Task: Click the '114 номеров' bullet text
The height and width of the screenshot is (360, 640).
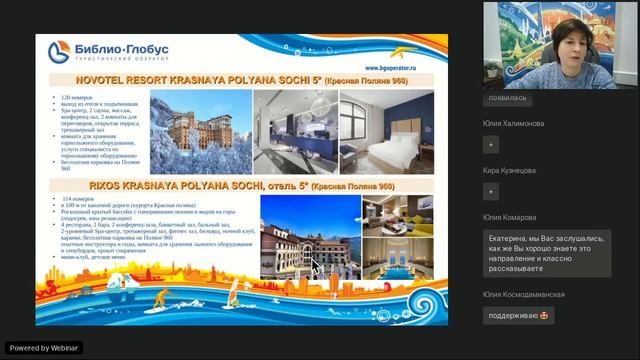Action: point(78,199)
